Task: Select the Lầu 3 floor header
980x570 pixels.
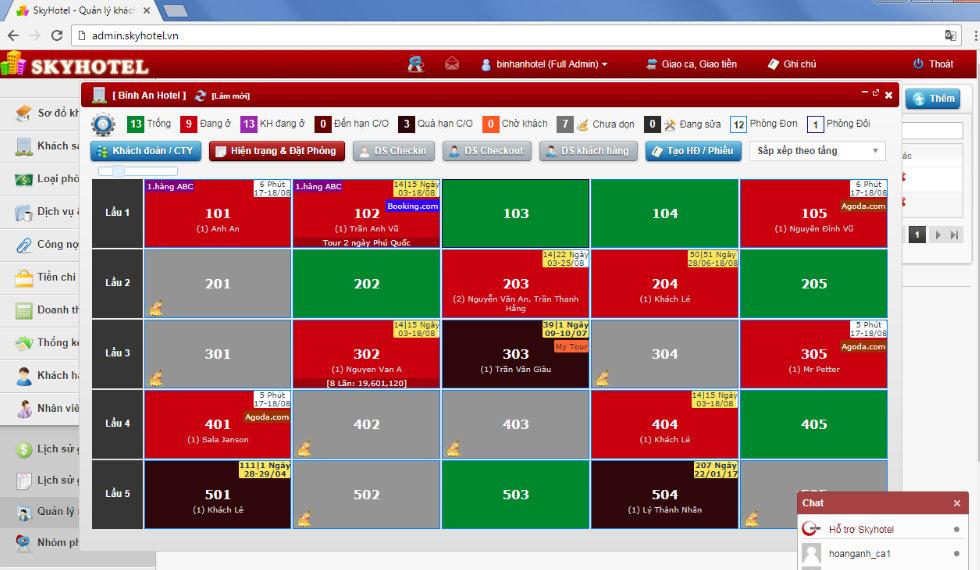Action: tap(118, 354)
